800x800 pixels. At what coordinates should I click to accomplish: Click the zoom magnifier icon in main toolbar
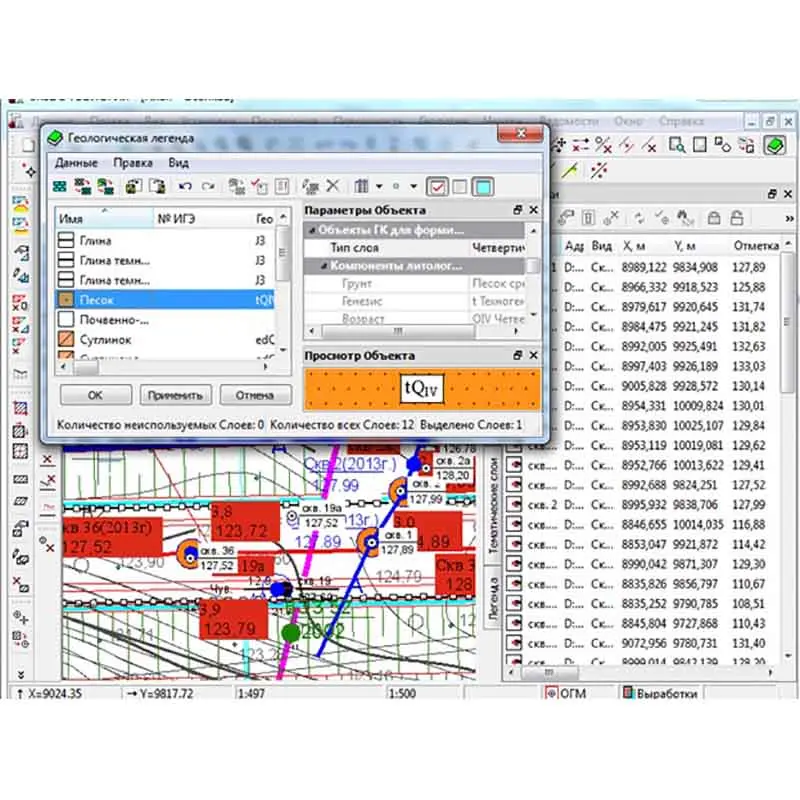tap(677, 146)
